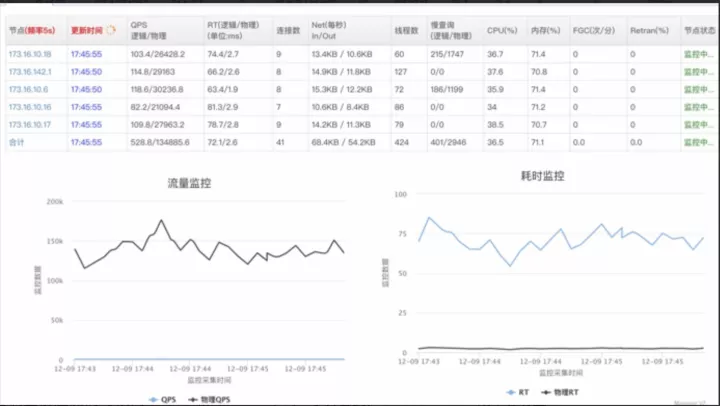This screenshot has height=406, width=720.
Task: Click Net value 13.4KB / 10.6KB
Action: 342,54
